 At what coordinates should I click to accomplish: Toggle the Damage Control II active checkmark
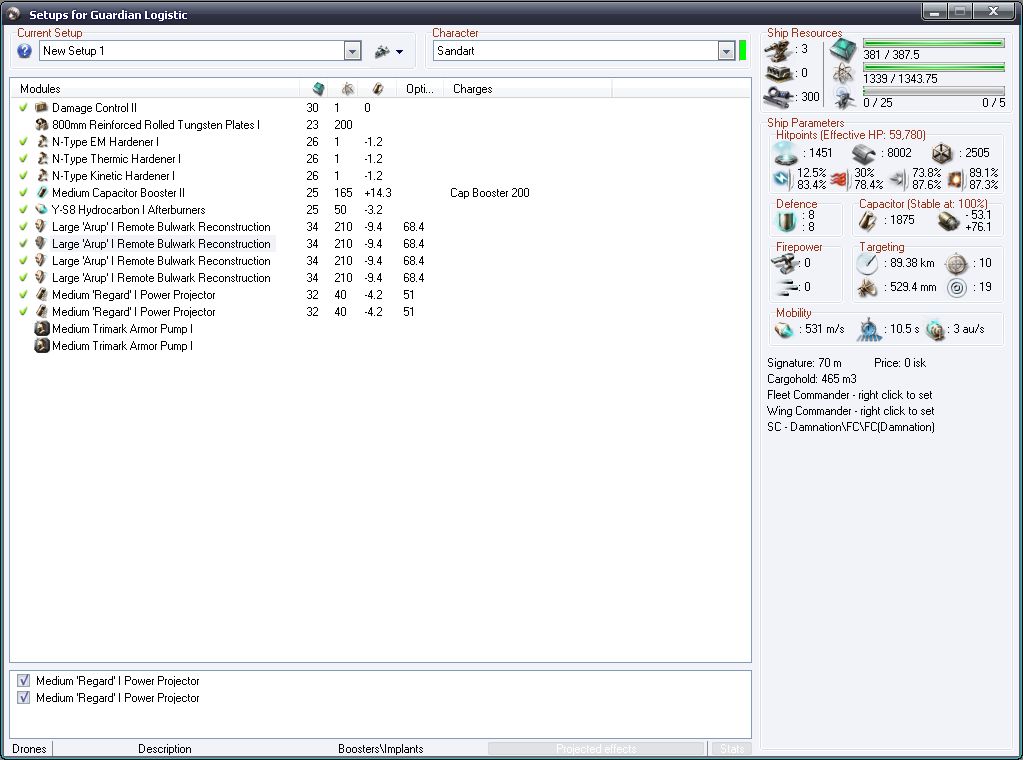pyautogui.click(x=23, y=108)
